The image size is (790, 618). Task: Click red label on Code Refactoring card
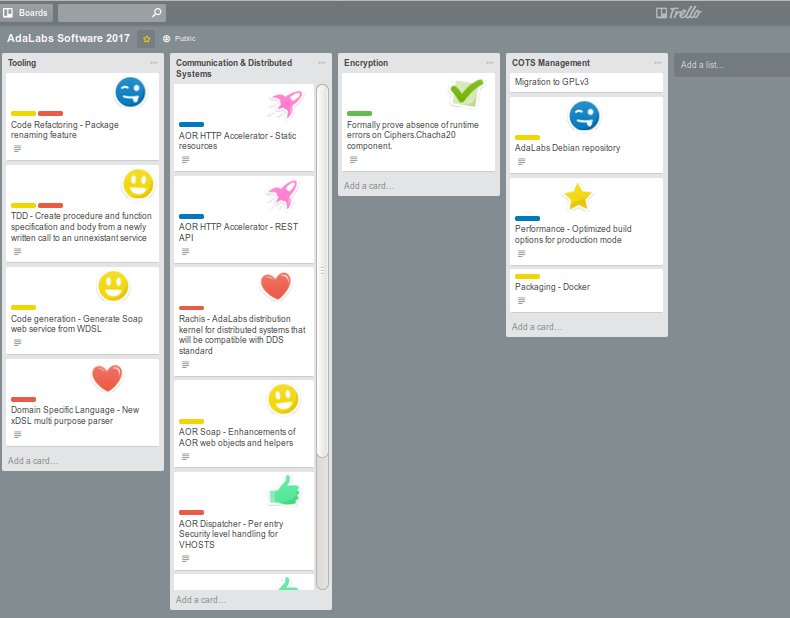pyautogui.click(x=50, y=113)
